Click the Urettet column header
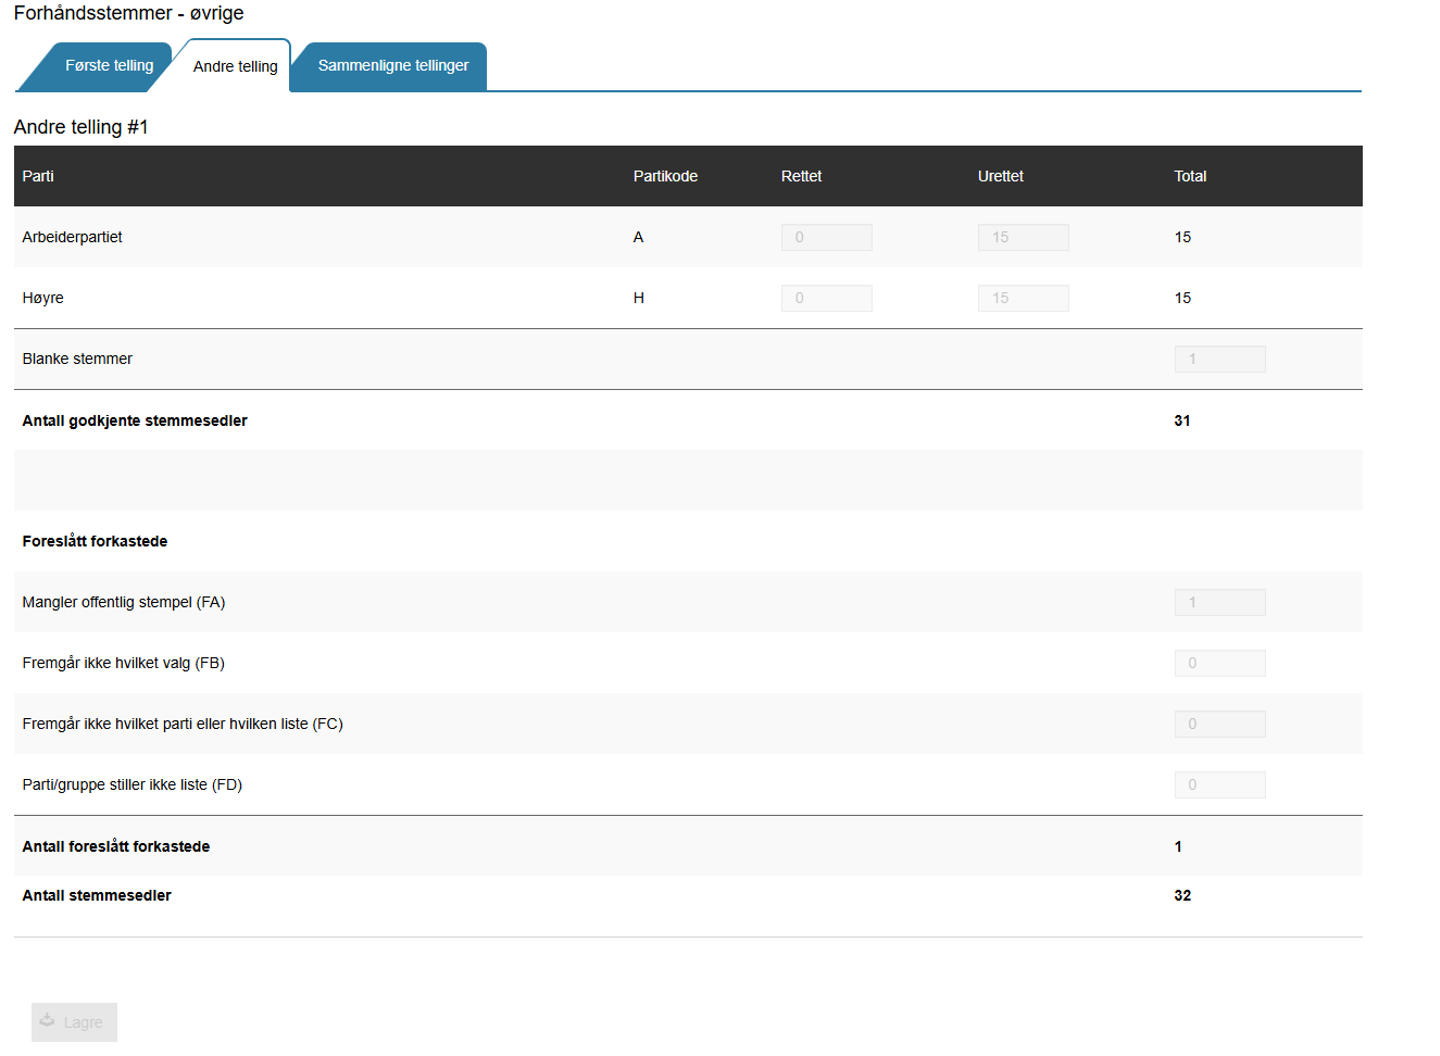Viewport: 1440px width, 1056px height. [x=1000, y=177]
